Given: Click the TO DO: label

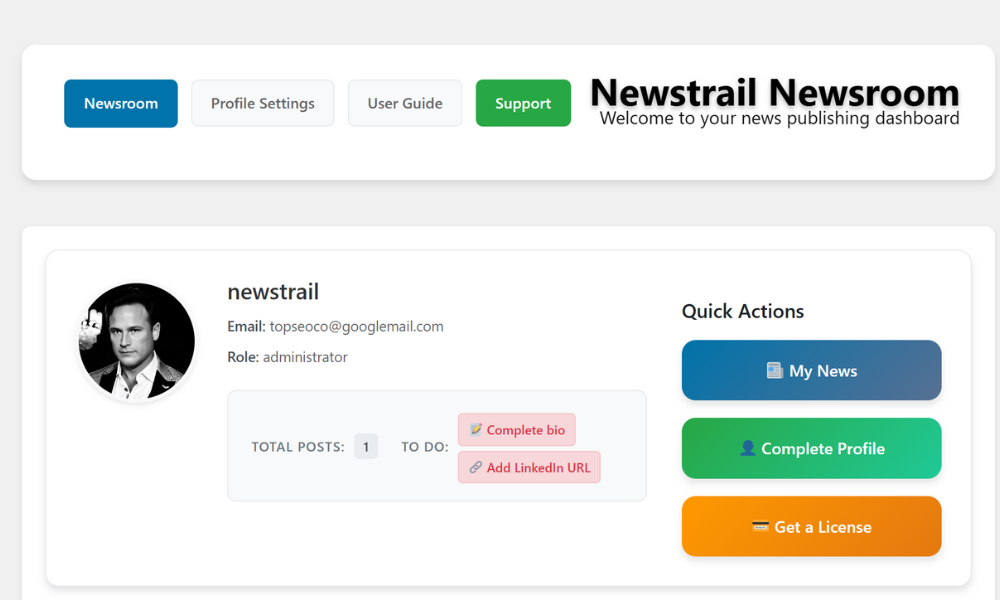Looking at the screenshot, I should coord(425,447).
